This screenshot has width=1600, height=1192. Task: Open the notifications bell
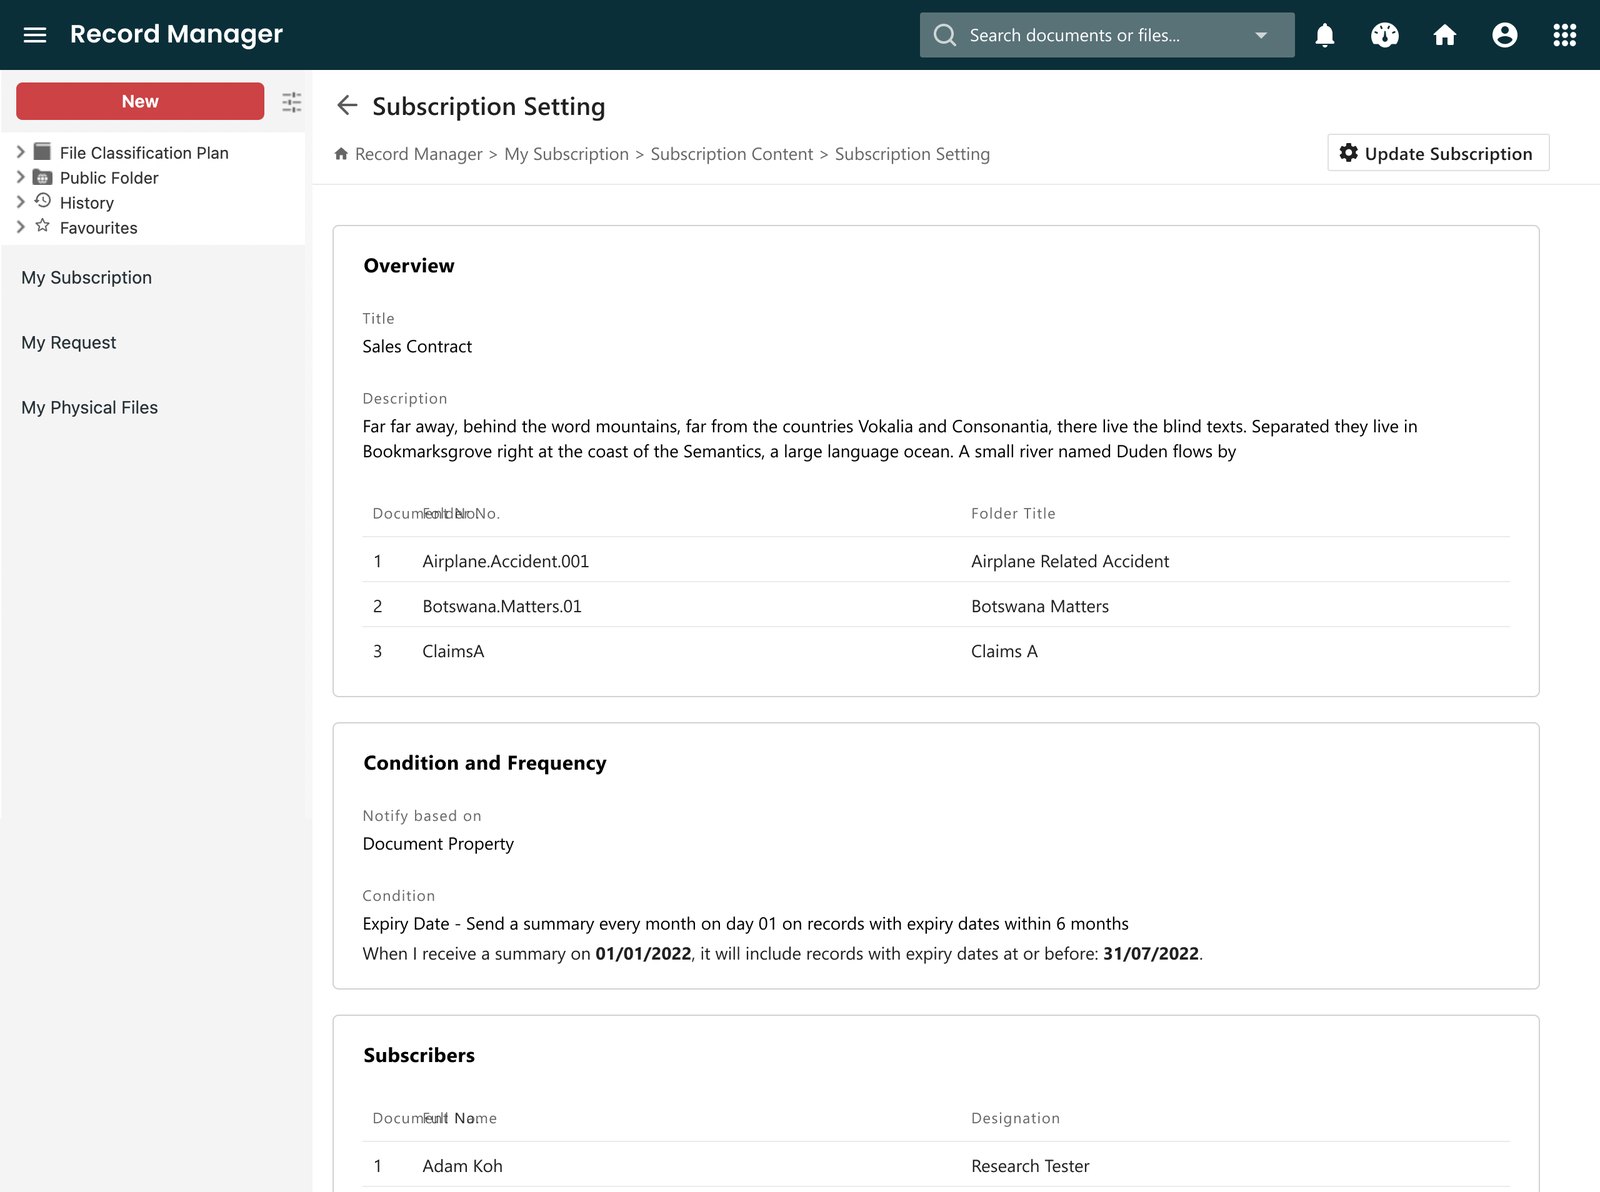point(1324,35)
